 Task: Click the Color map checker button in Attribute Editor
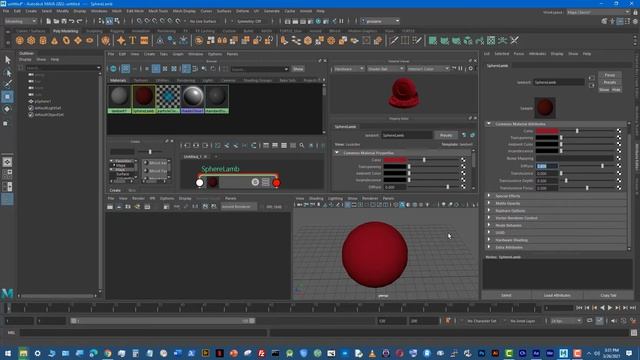[x=619, y=131]
